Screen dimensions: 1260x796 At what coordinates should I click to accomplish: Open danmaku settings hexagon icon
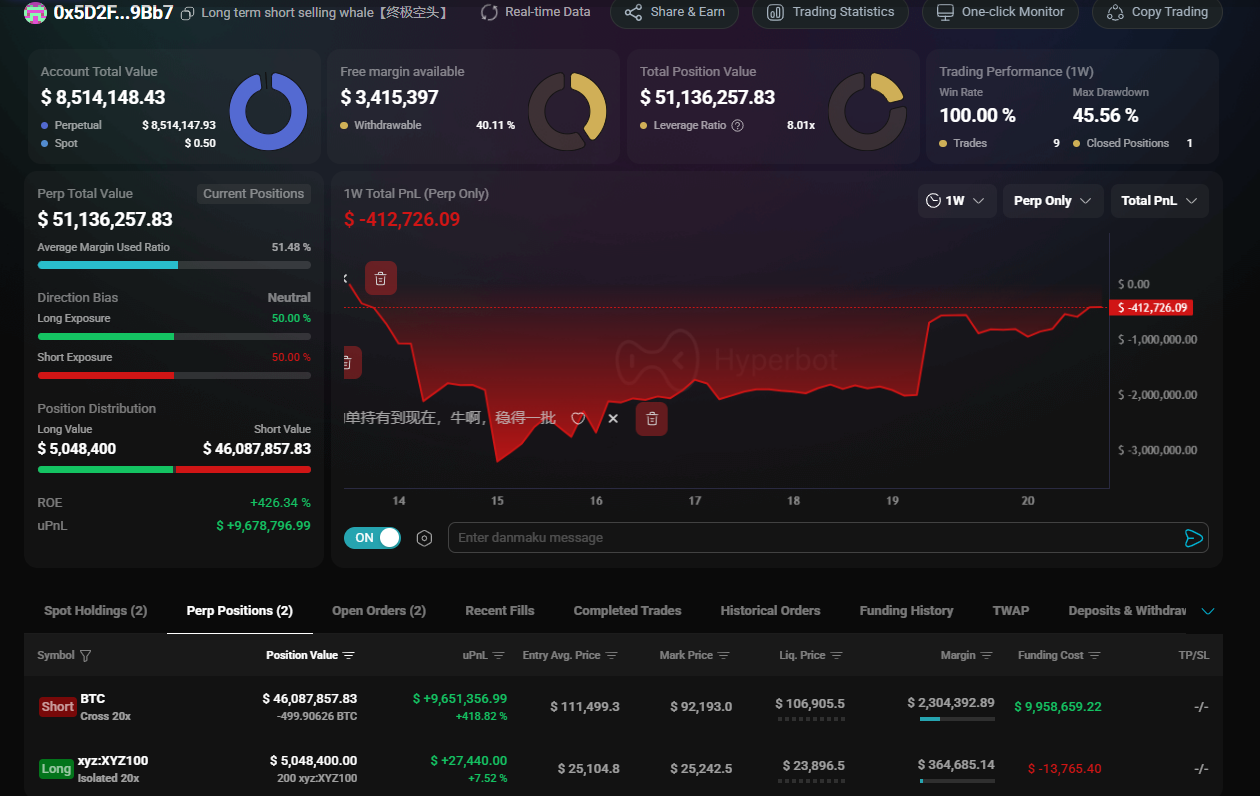[424, 538]
